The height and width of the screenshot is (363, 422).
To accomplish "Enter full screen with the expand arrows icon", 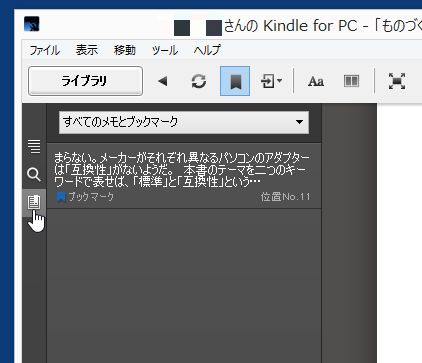I will pyautogui.click(x=397, y=81).
